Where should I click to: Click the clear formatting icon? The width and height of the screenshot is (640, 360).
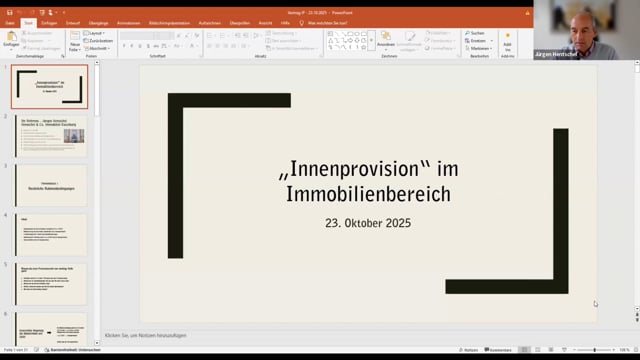197,36
